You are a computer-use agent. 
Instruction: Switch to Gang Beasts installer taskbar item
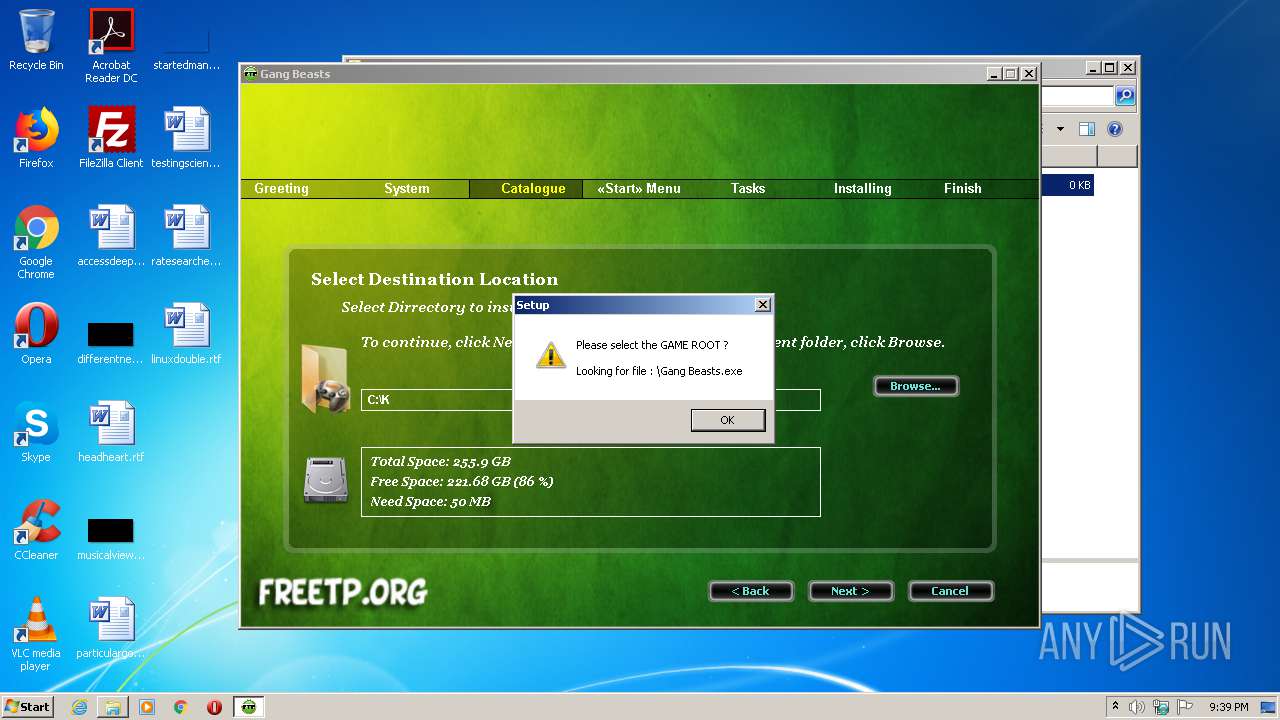tap(248, 707)
